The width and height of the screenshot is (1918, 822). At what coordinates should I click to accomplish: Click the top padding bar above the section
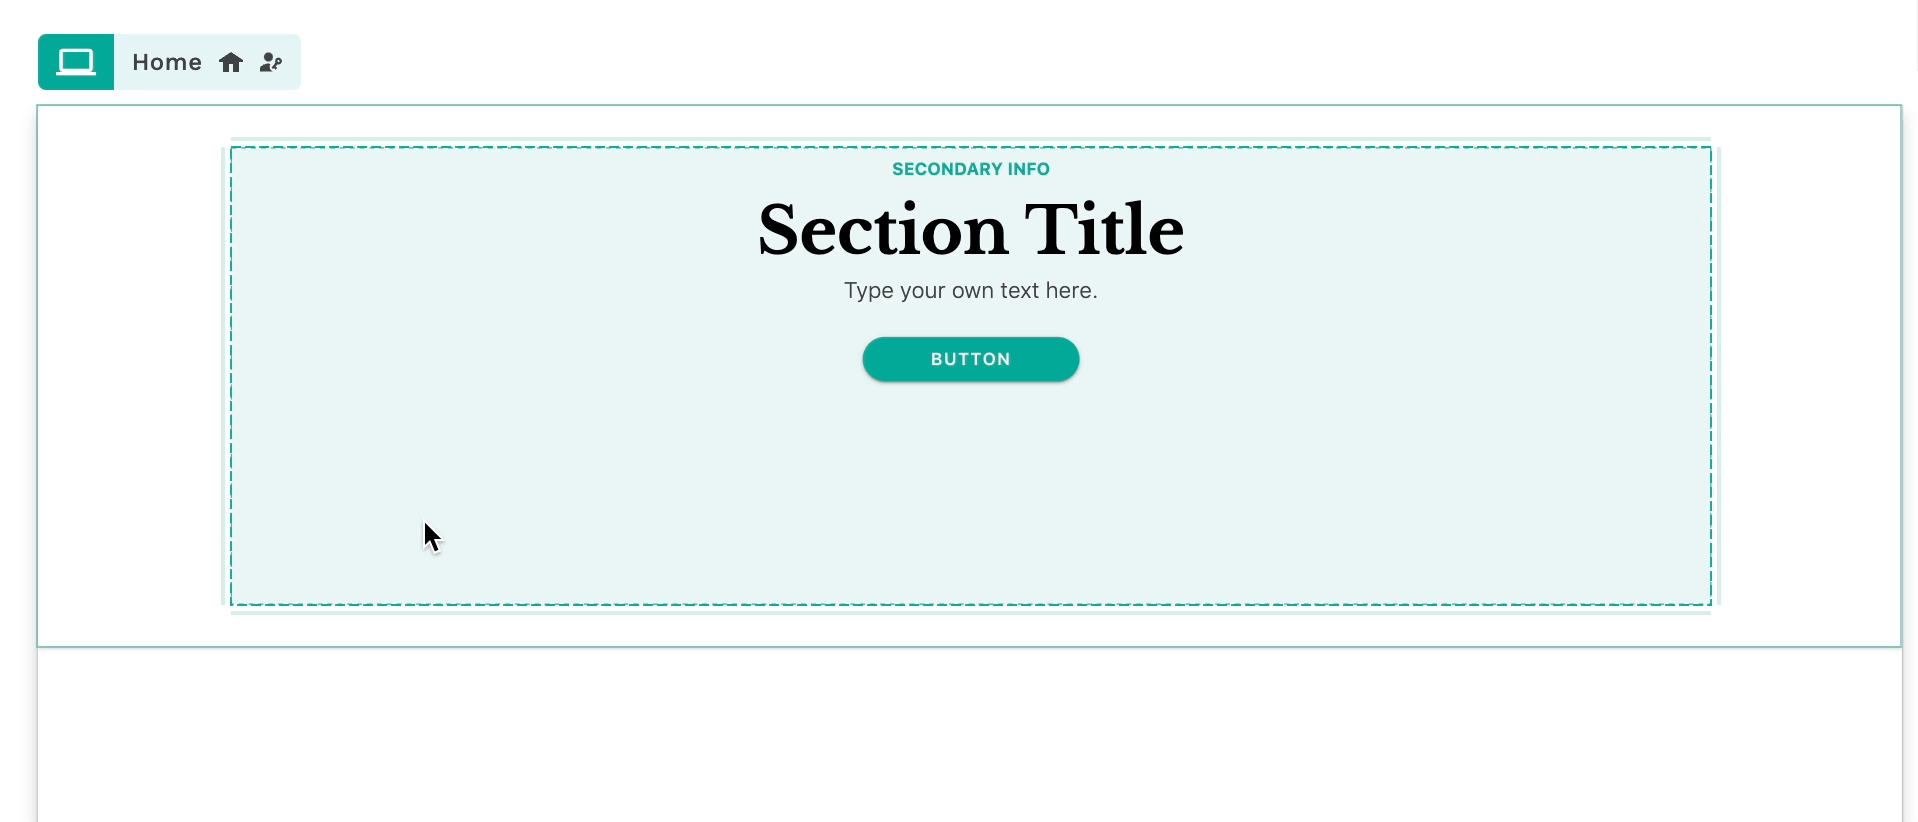(x=970, y=139)
